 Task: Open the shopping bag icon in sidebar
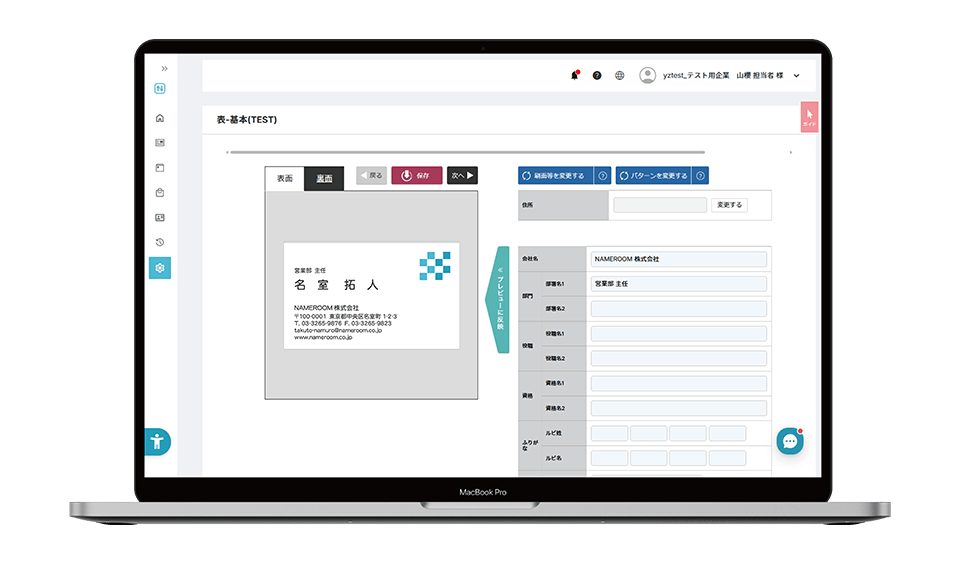point(160,192)
